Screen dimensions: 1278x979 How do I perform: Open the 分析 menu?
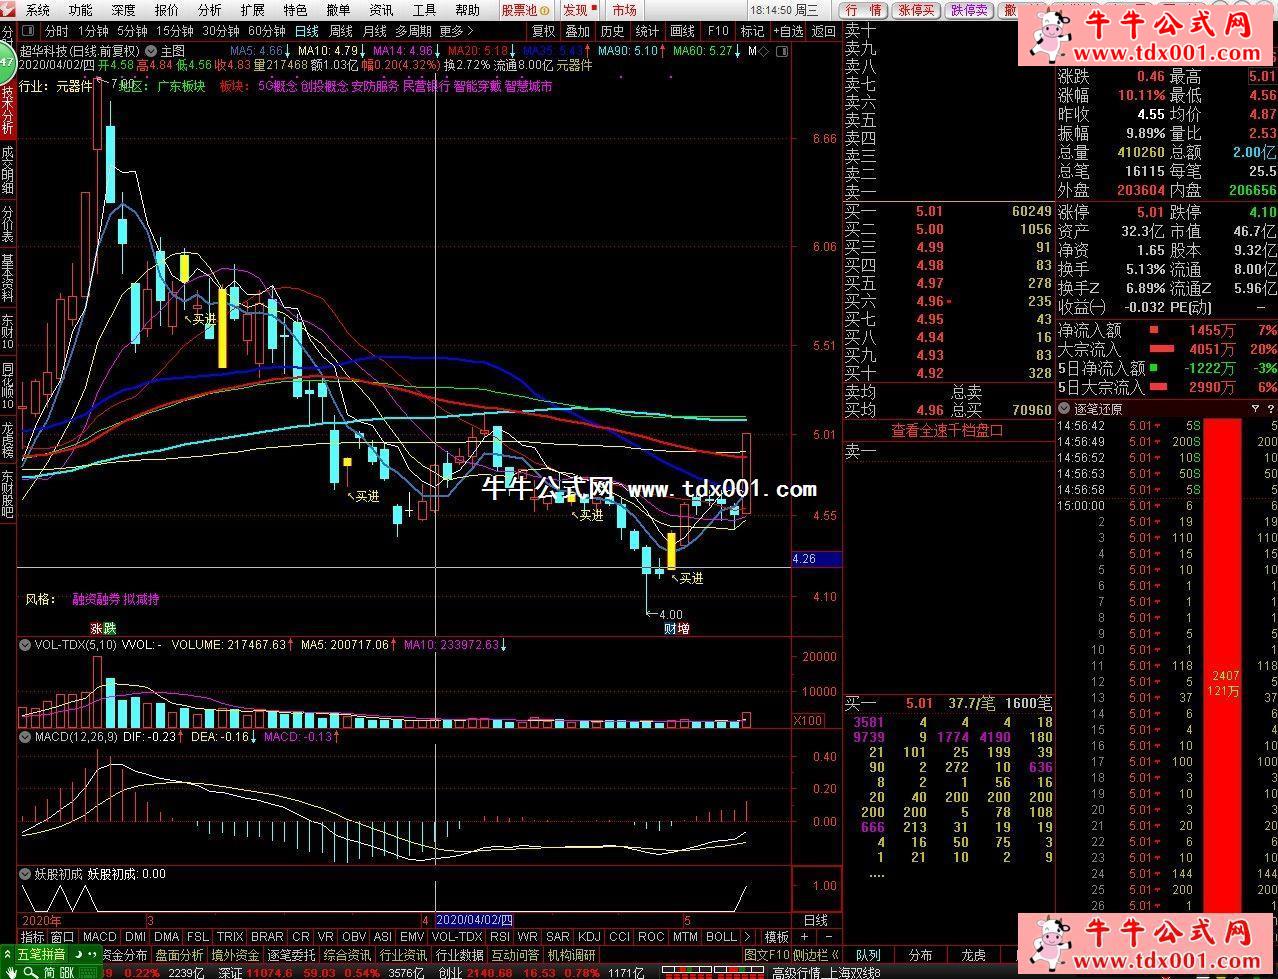(x=209, y=10)
